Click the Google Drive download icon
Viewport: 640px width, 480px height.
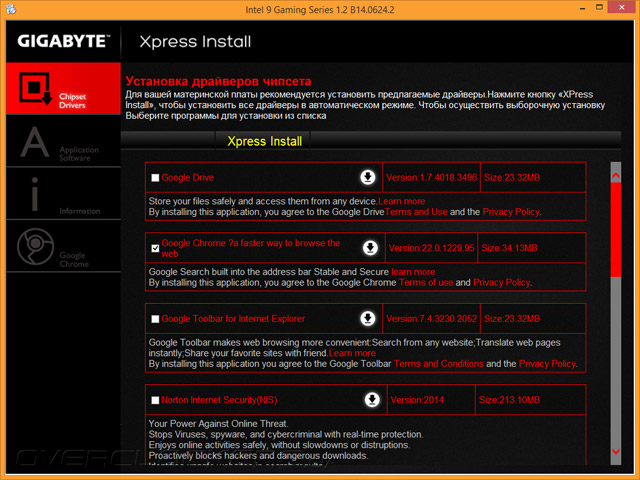point(368,177)
